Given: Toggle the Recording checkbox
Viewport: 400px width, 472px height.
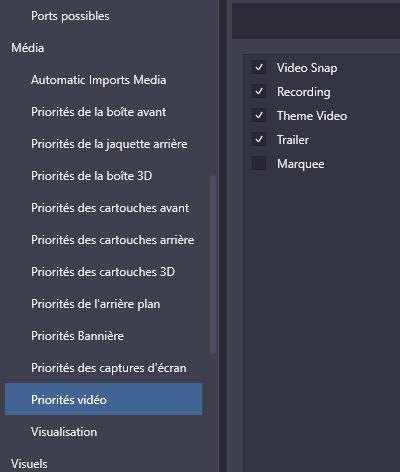Looking at the screenshot, I should click(x=259, y=91).
